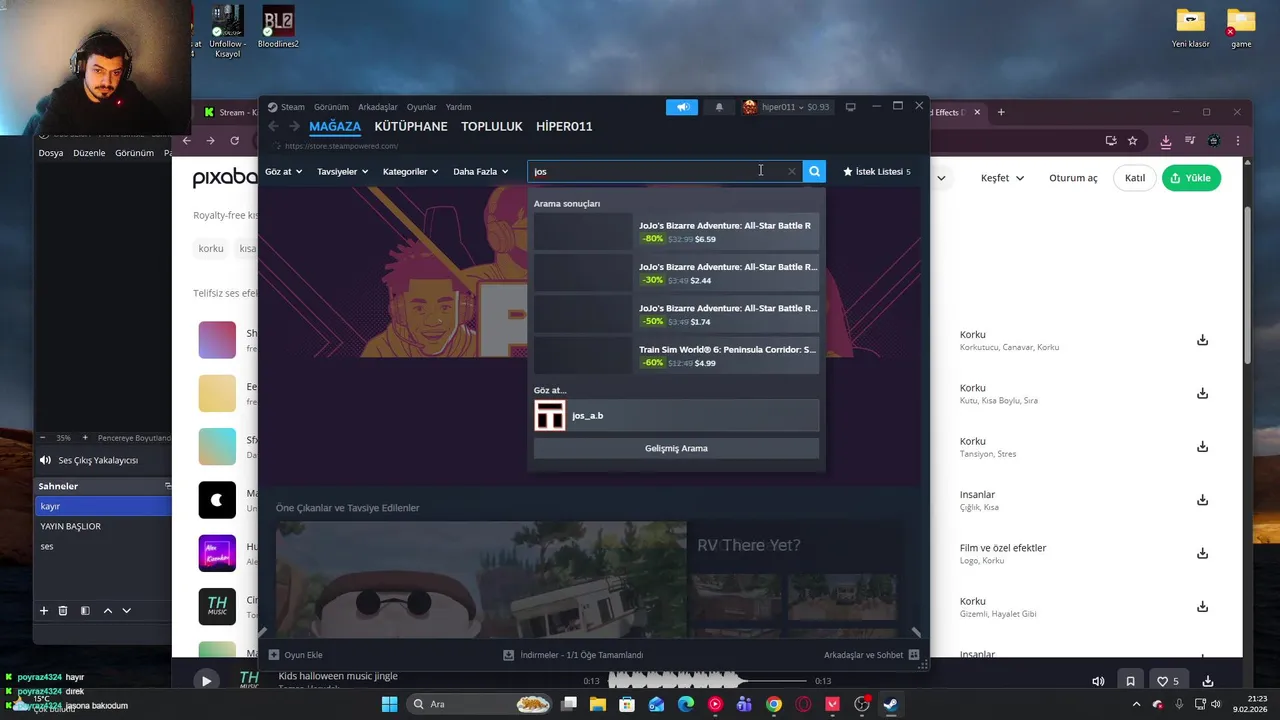The image size is (1280, 720).
Task: Select Train Sim World 6 search result
Action: tap(676, 356)
